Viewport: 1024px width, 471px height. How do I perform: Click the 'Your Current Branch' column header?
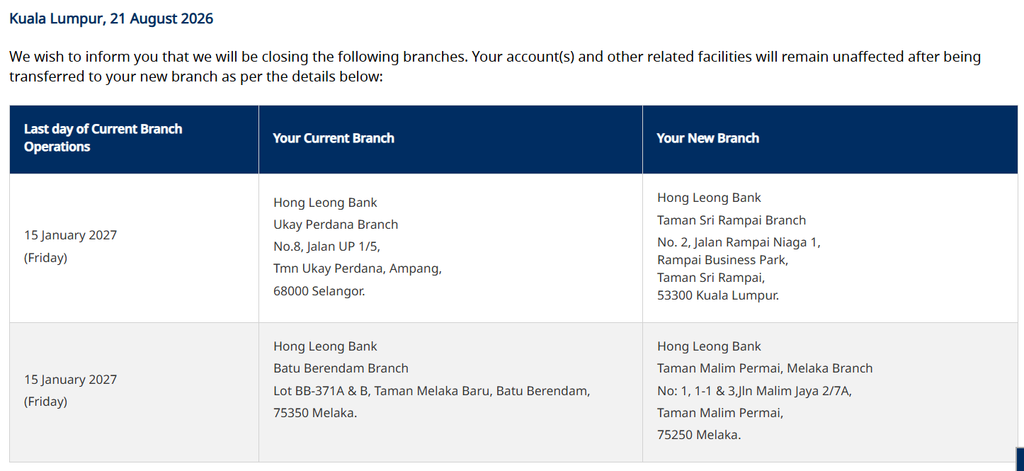pyautogui.click(x=334, y=138)
